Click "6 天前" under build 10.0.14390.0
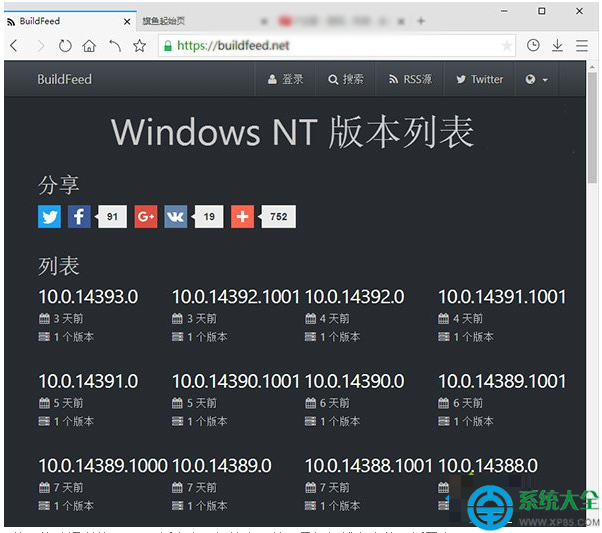Viewport: 602px width, 533px height. tap(334, 403)
